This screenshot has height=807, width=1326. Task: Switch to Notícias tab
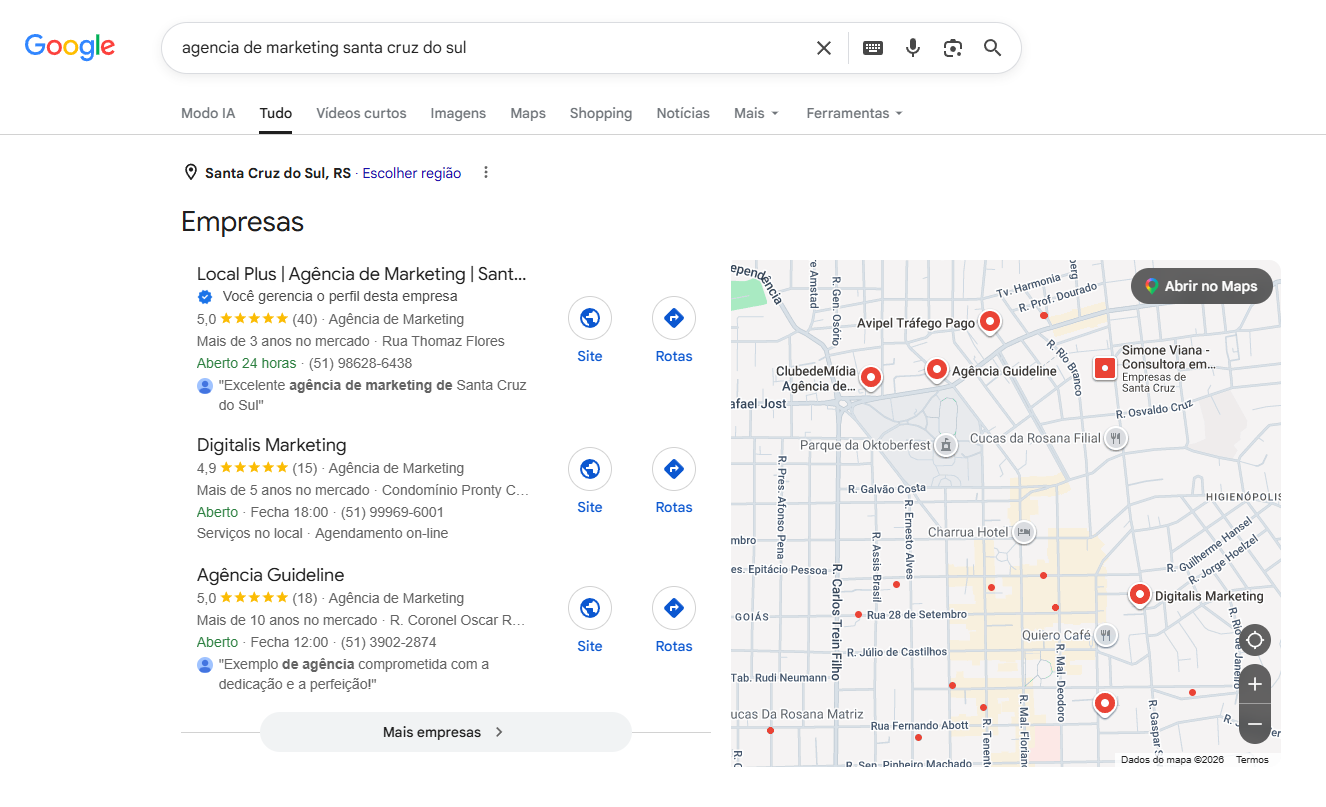pyautogui.click(x=683, y=113)
